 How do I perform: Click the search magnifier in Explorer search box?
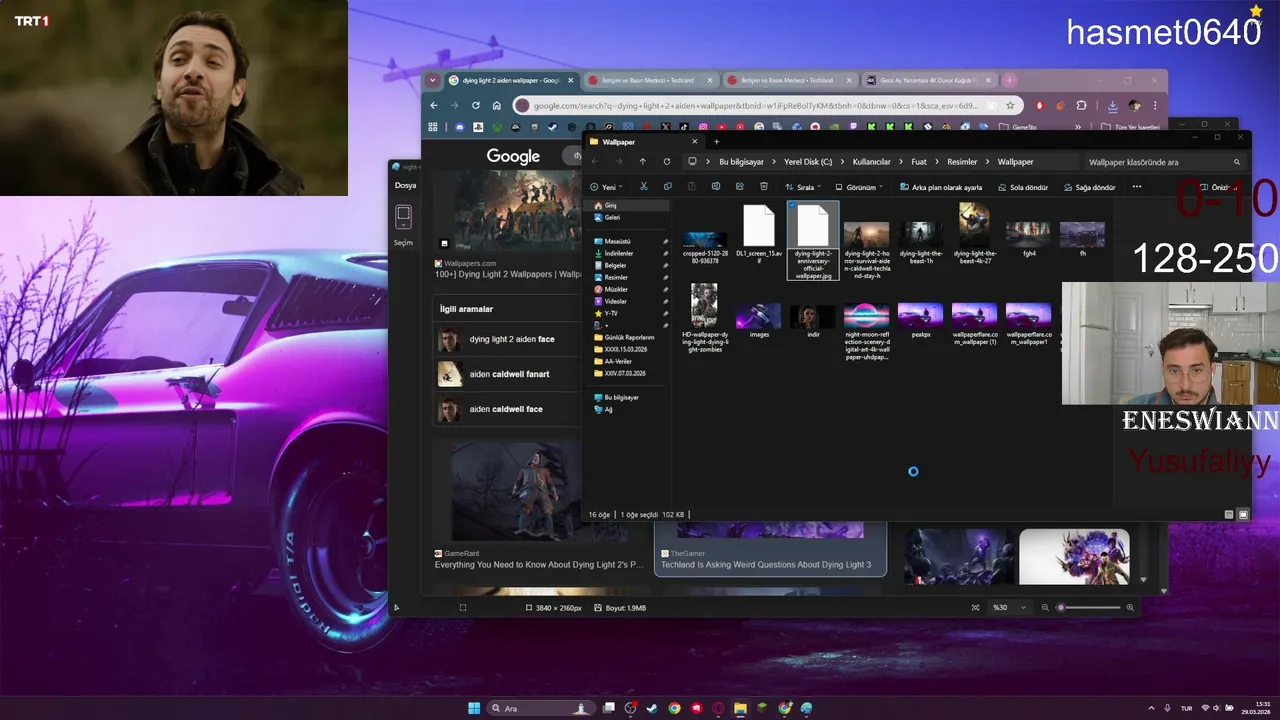pos(1236,162)
